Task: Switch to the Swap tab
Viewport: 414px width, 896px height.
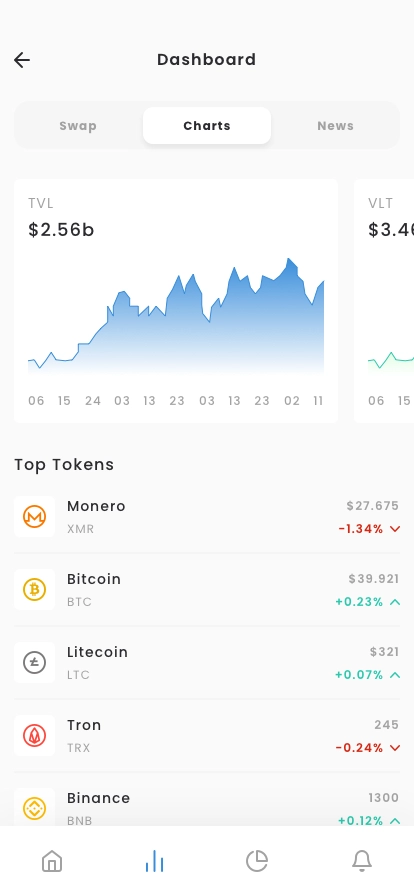Action: point(78,126)
